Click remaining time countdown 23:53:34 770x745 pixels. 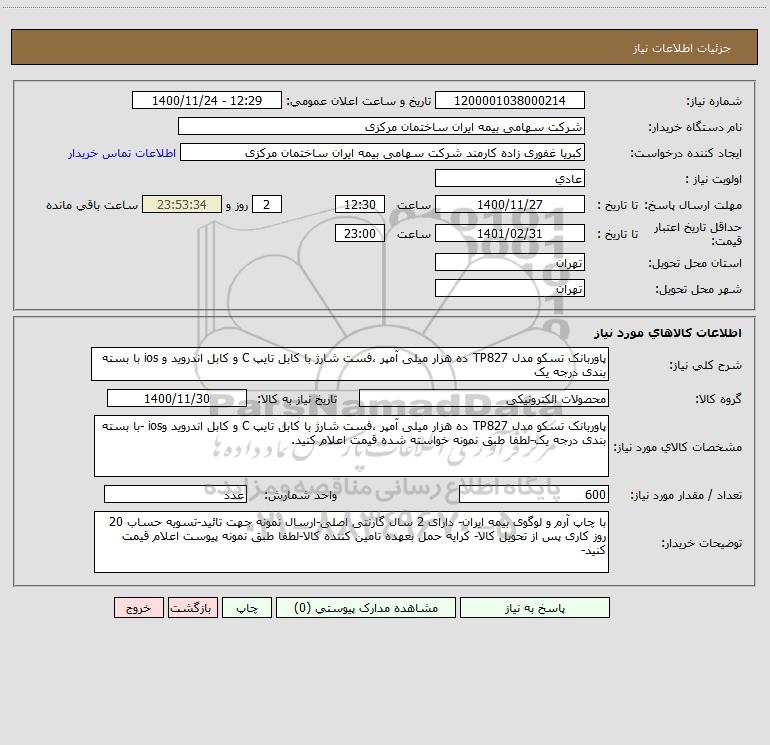tap(182, 204)
